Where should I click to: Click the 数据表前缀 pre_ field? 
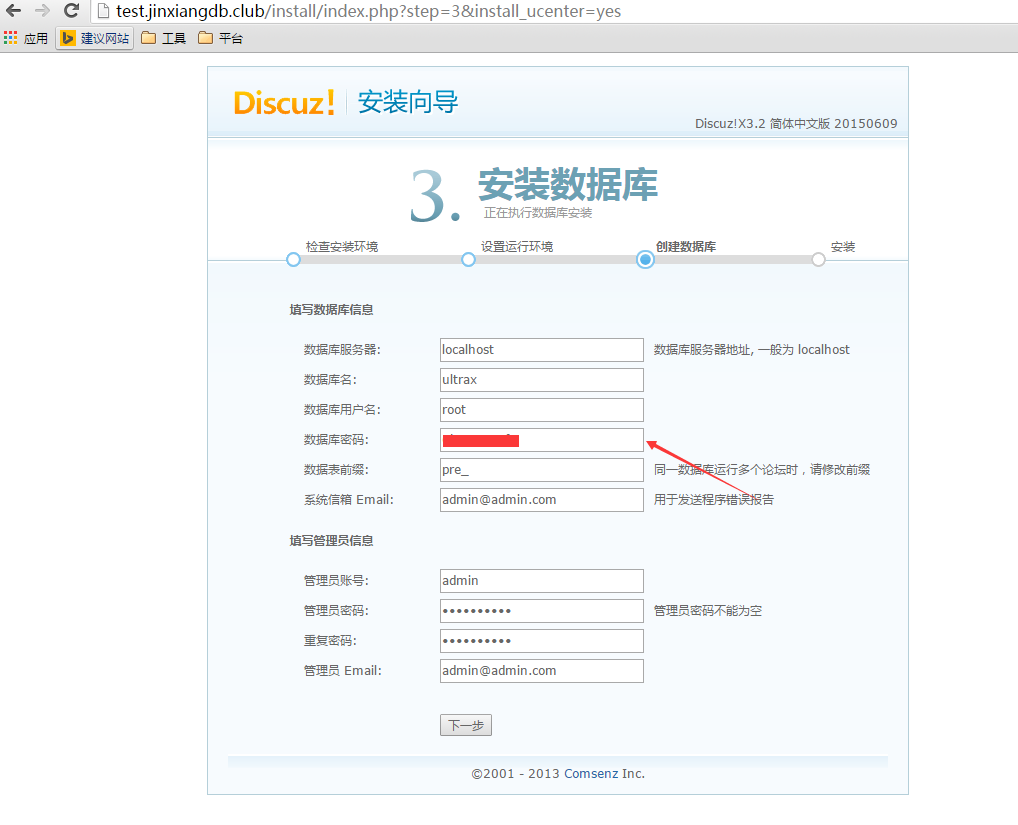pyautogui.click(x=541, y=470)
